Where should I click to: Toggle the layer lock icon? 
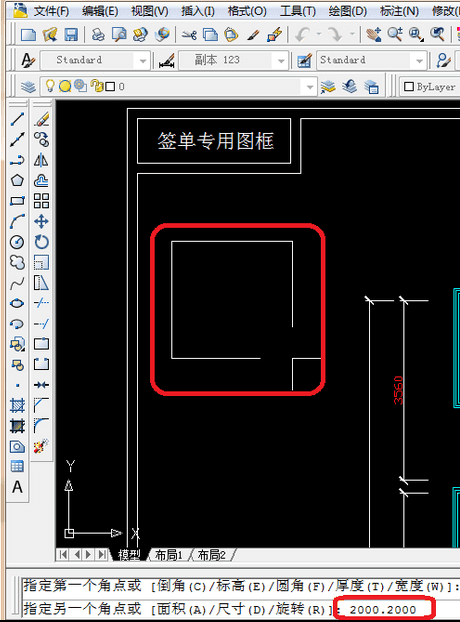click(96, 86)
